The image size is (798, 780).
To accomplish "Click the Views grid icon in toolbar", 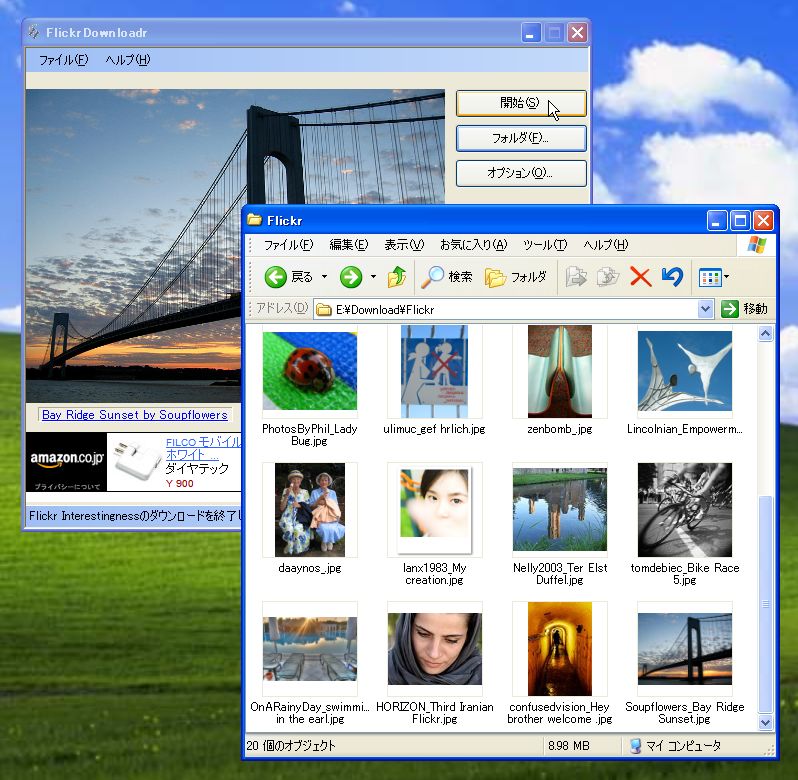I will tap(710, 278).
